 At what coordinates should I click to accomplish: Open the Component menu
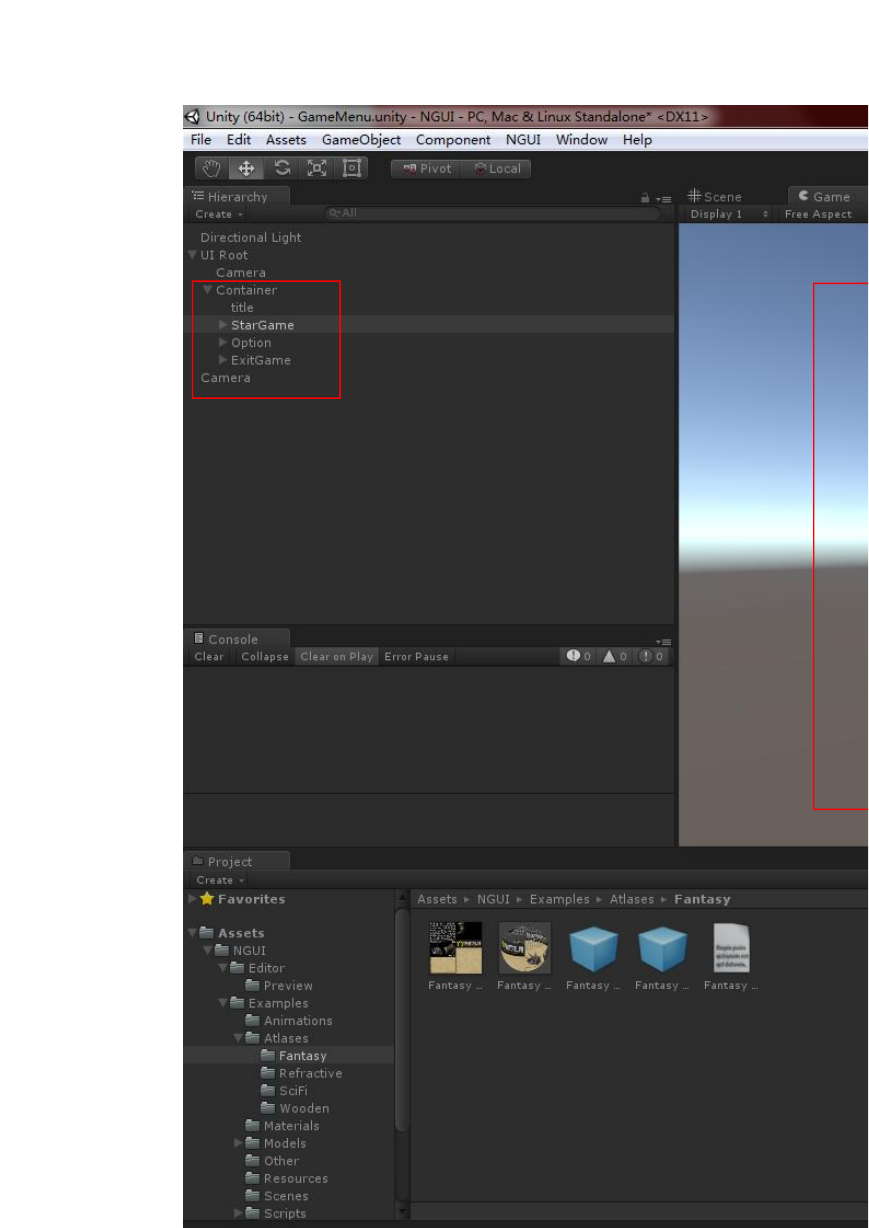coord(453,140)
